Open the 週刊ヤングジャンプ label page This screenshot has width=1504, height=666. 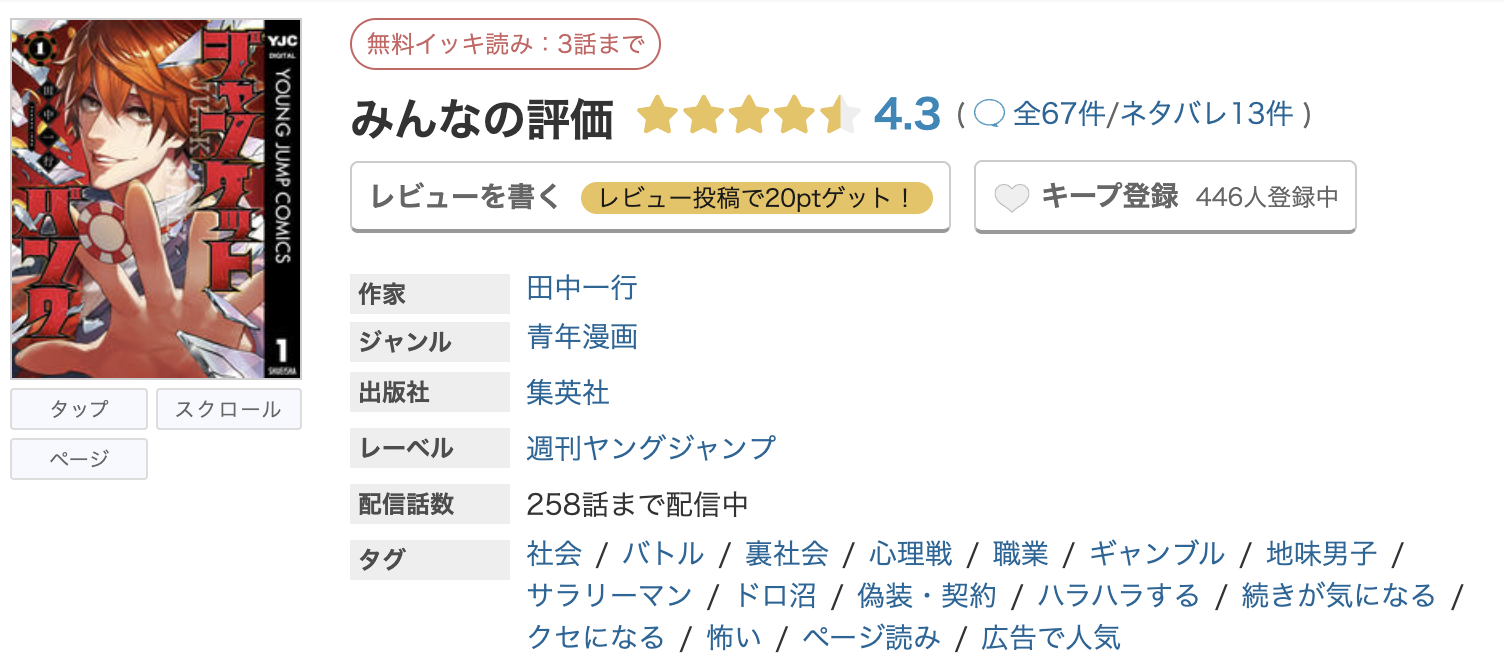(650, 448)
